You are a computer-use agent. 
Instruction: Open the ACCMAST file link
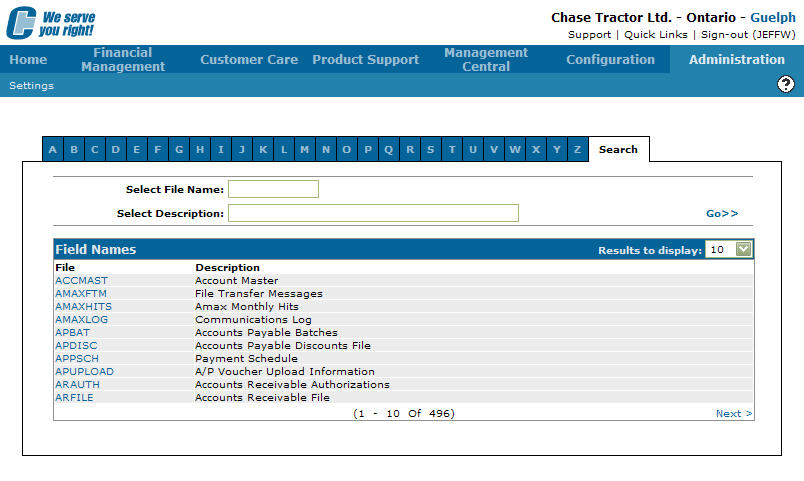(81, 281)
